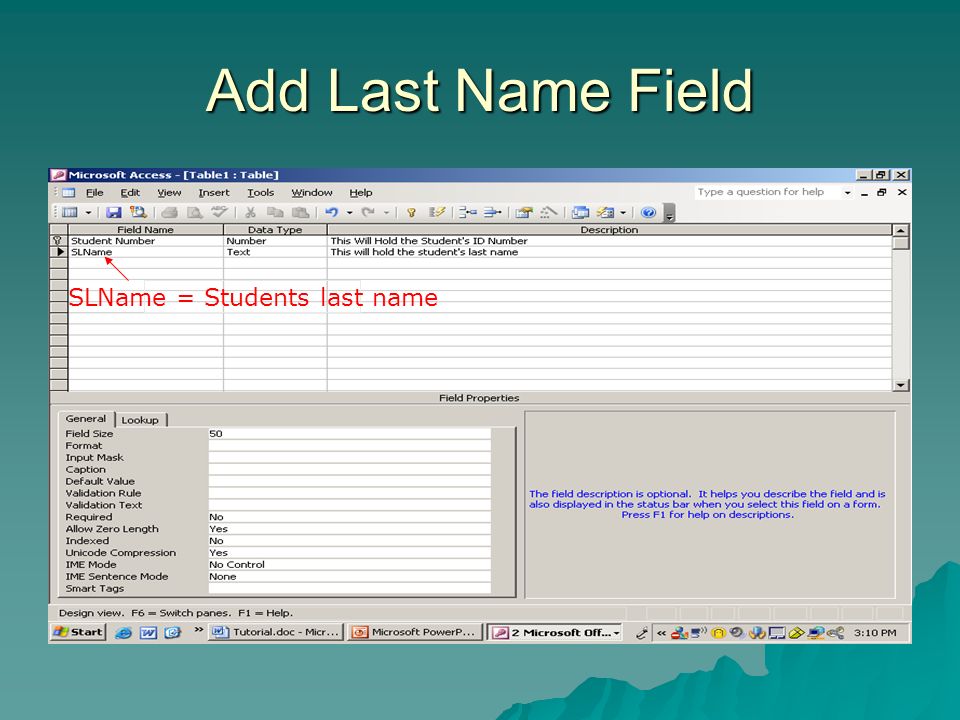
Task: Open the '2 Microsoft Off...' taskbar group
Action: pyautogui.click(x=555, y=632)
